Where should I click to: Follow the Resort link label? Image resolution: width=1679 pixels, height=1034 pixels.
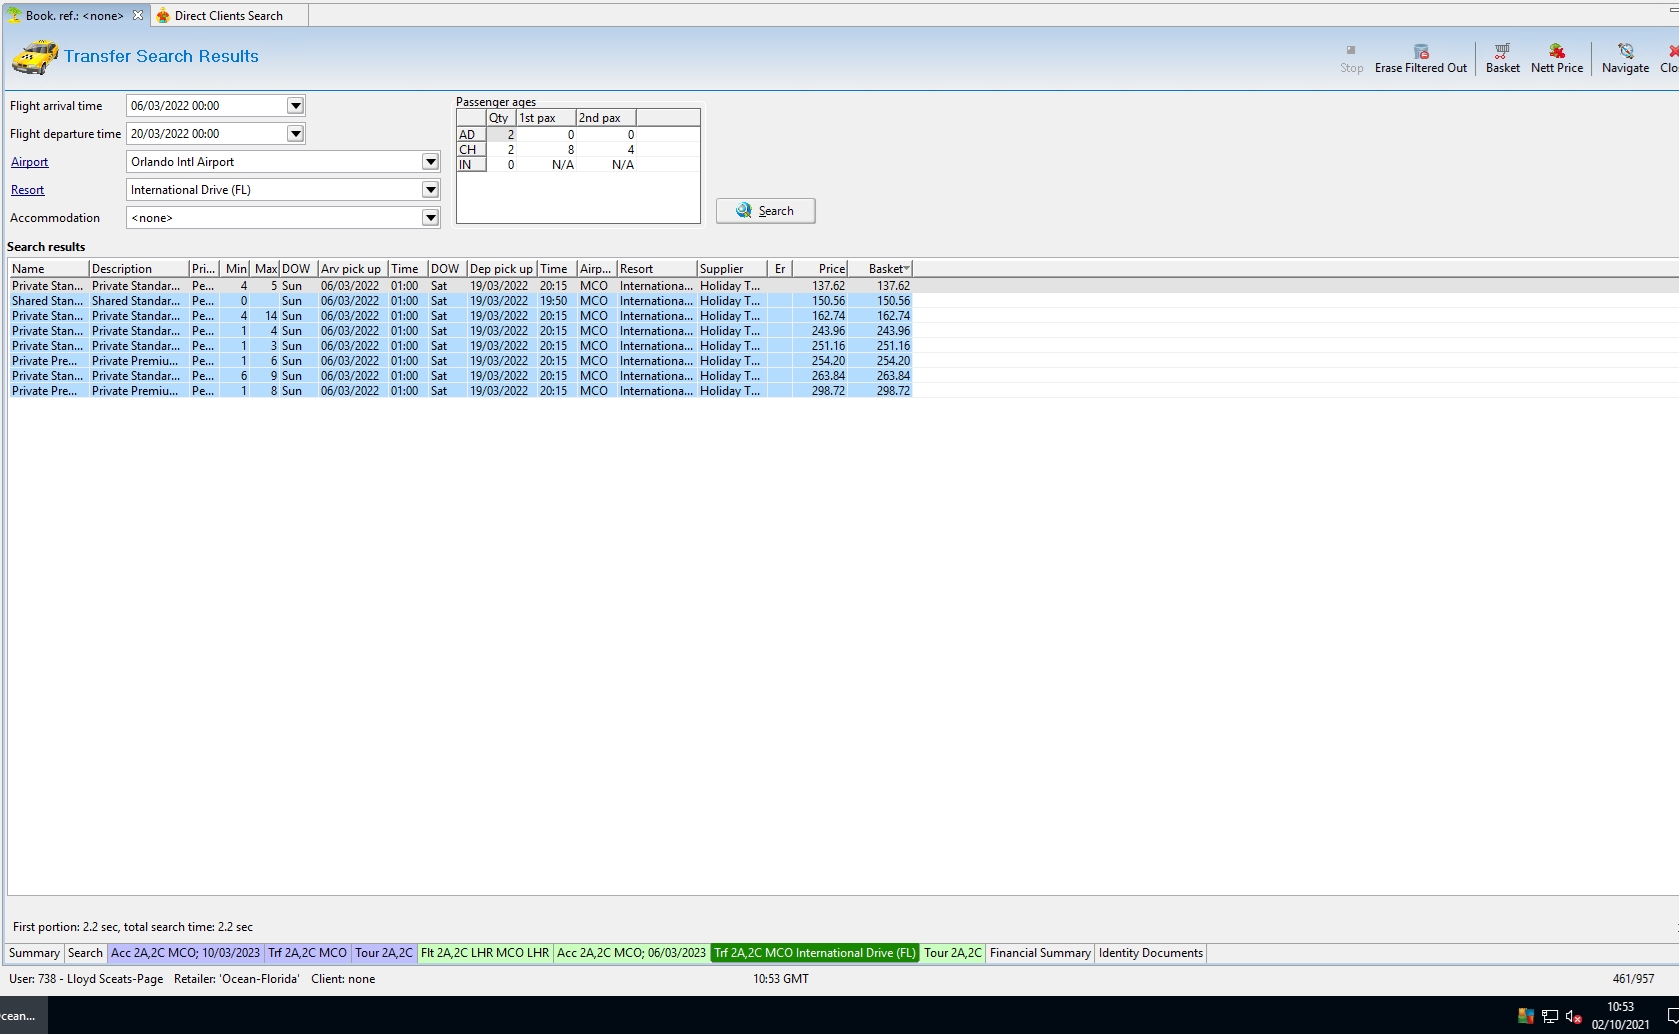click(x=27, y=190)
